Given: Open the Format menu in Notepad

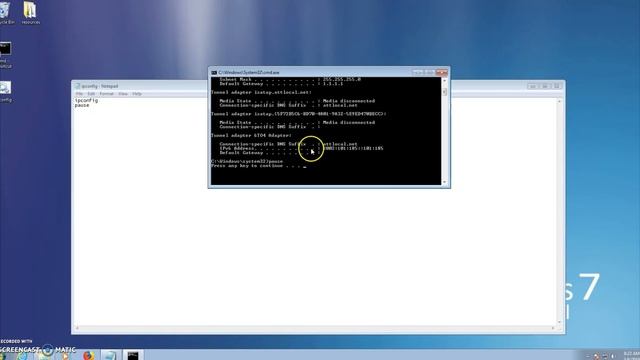Looking at the screenshot, I should pyautogui.click(x=107, y=94).
